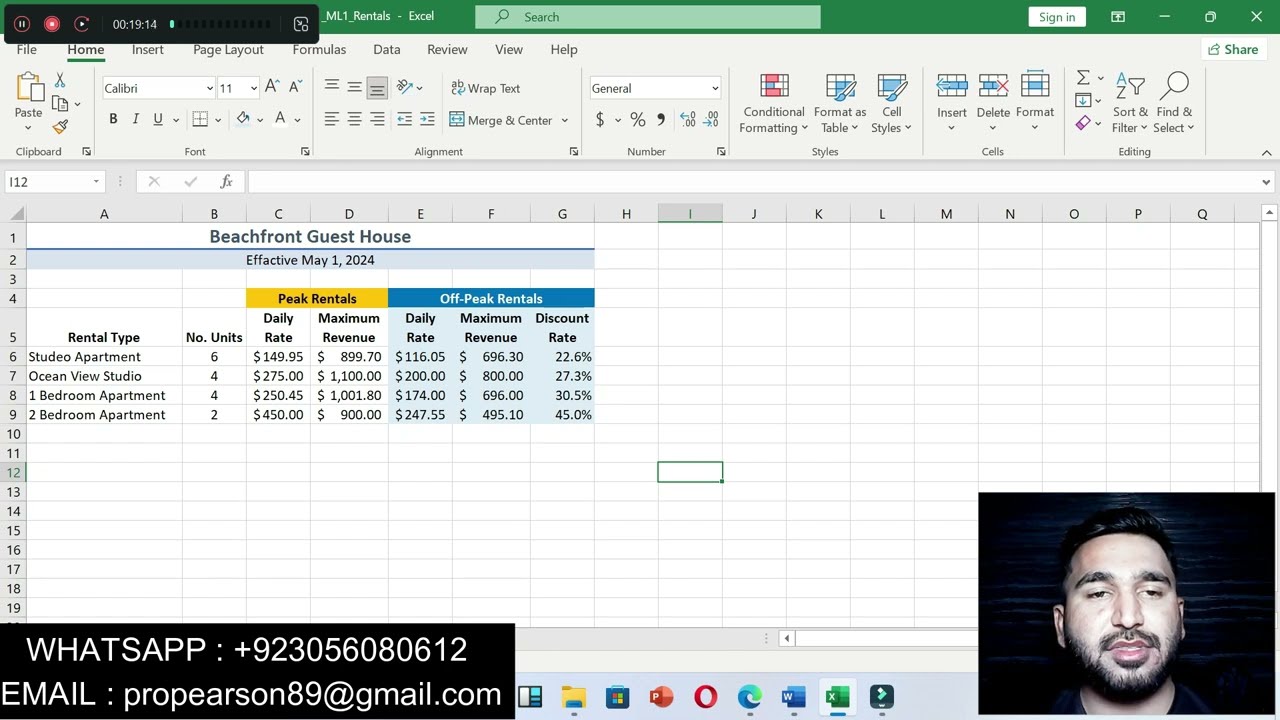Viewport: 1280px width, 720px height.
Task: Apply the red Font Color A
Action: point(281,119)
